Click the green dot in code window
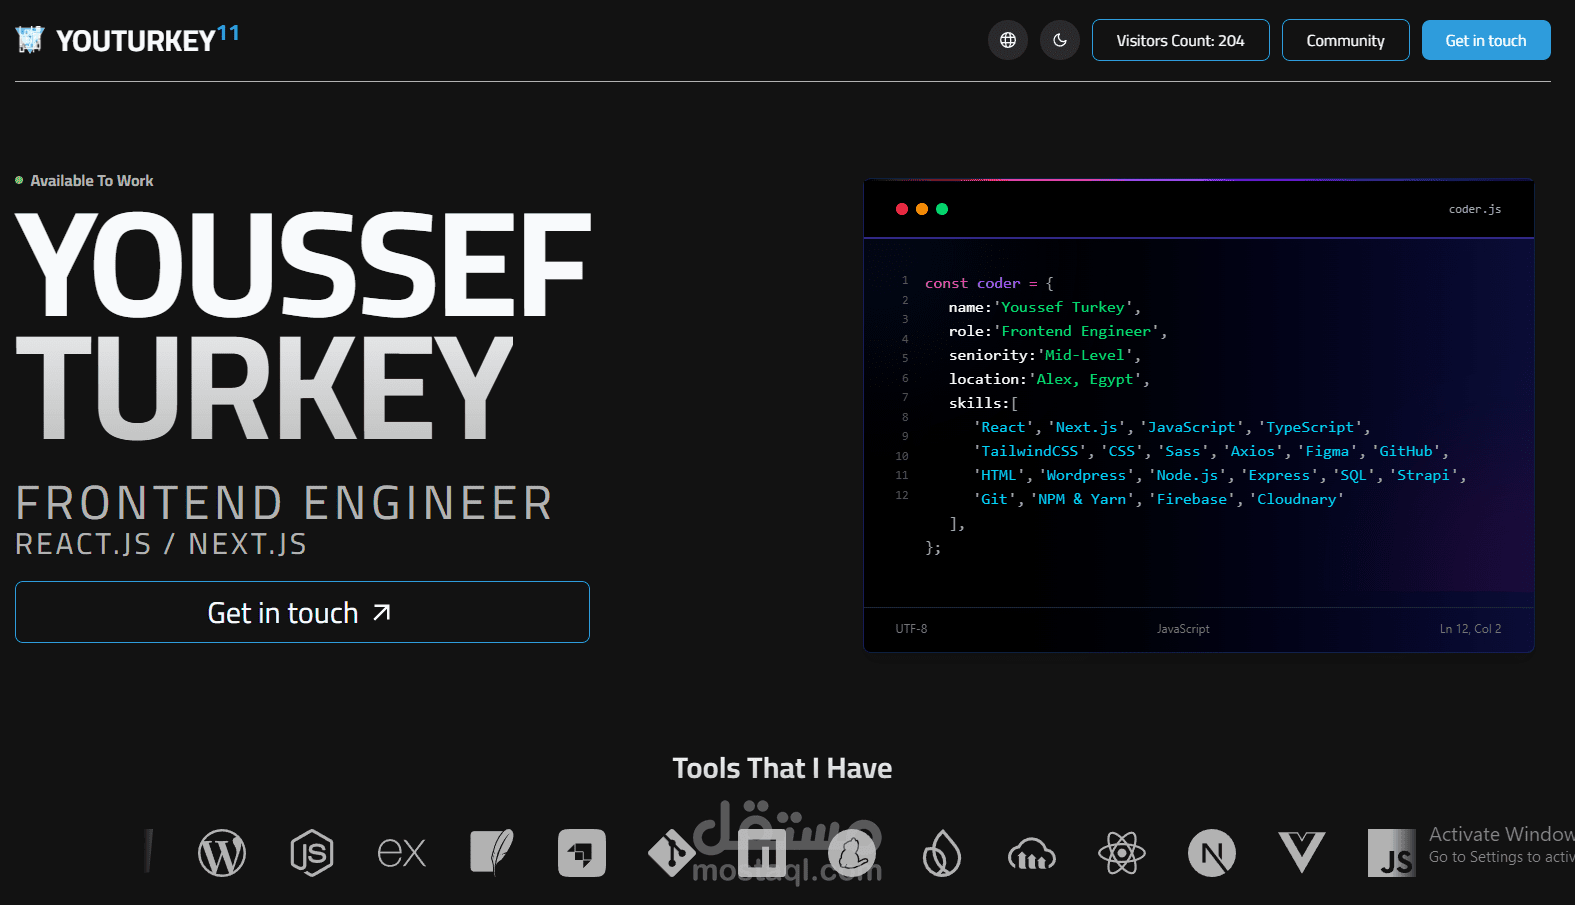Viewport: 1575px width, 905px height. pyautogui.click(x=942, y=209)
